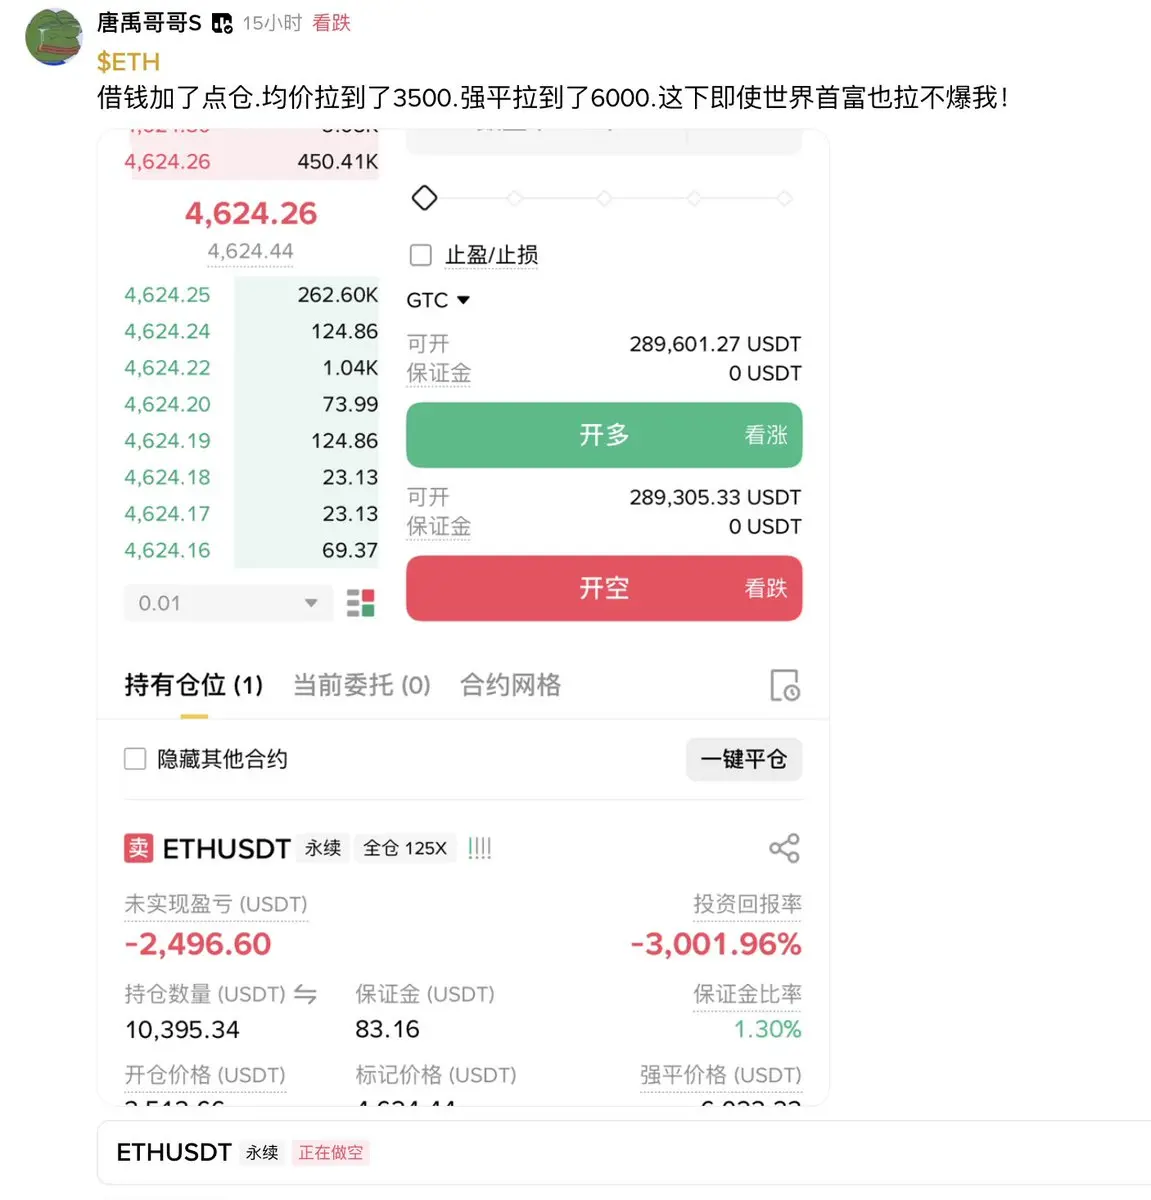
Task: Open the 全仓 125X leverage selector
Action: [x=405, y=848]
